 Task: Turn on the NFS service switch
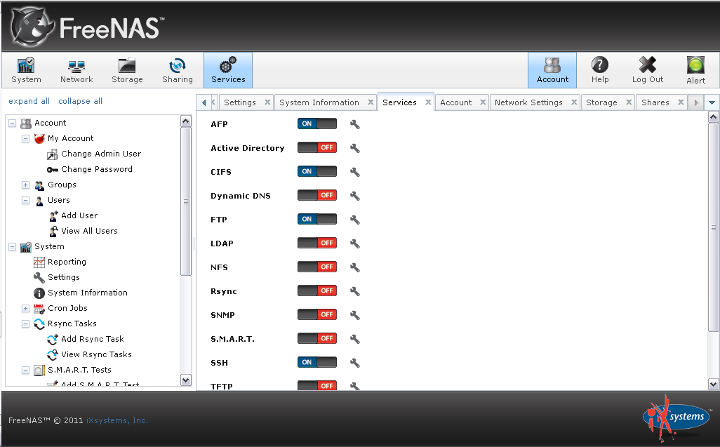tap(317, 267)
